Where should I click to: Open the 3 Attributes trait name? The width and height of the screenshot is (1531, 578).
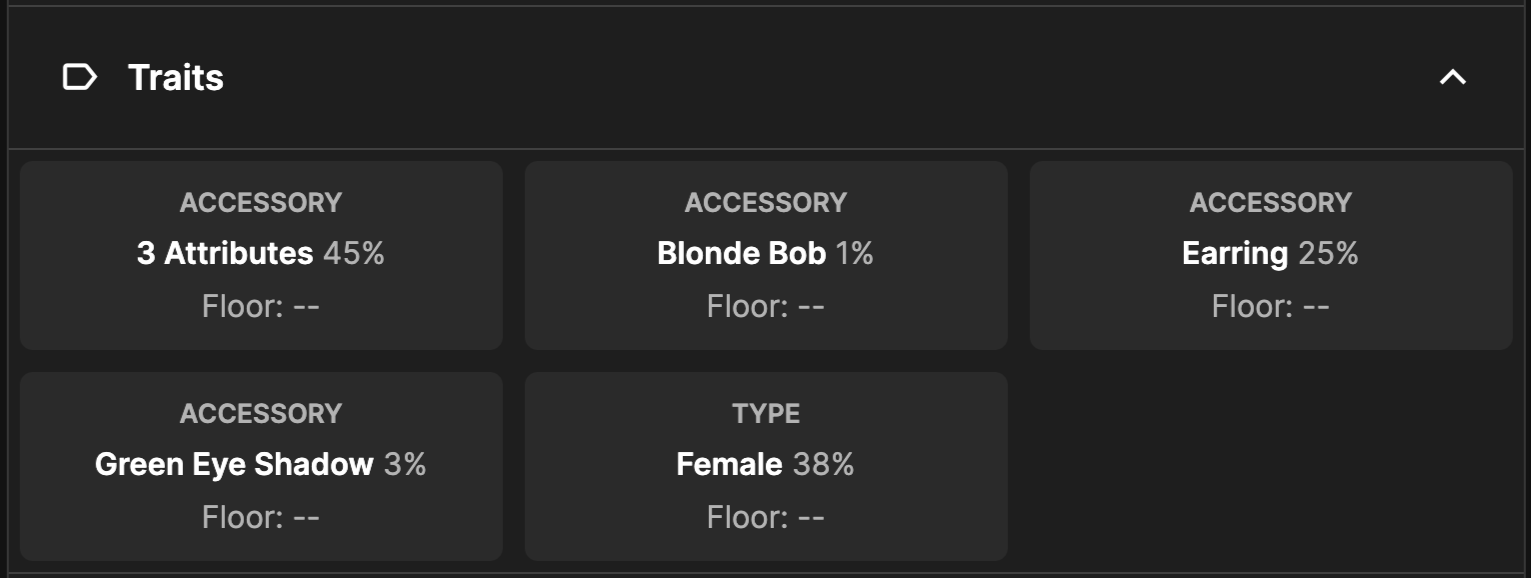[225, 253]
